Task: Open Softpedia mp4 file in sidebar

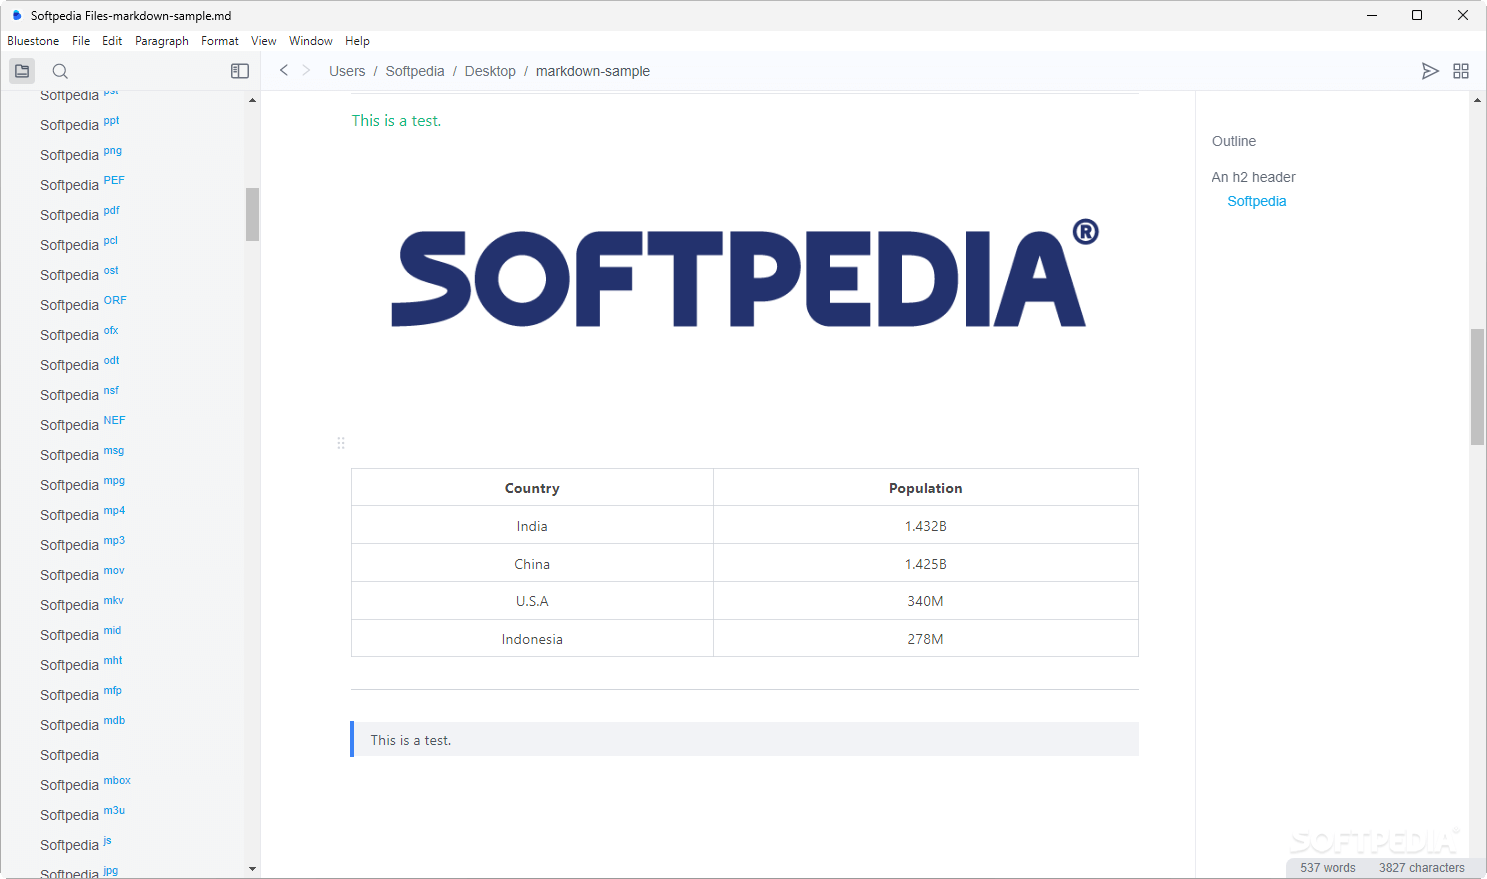Action: click(x=82, y=514)
